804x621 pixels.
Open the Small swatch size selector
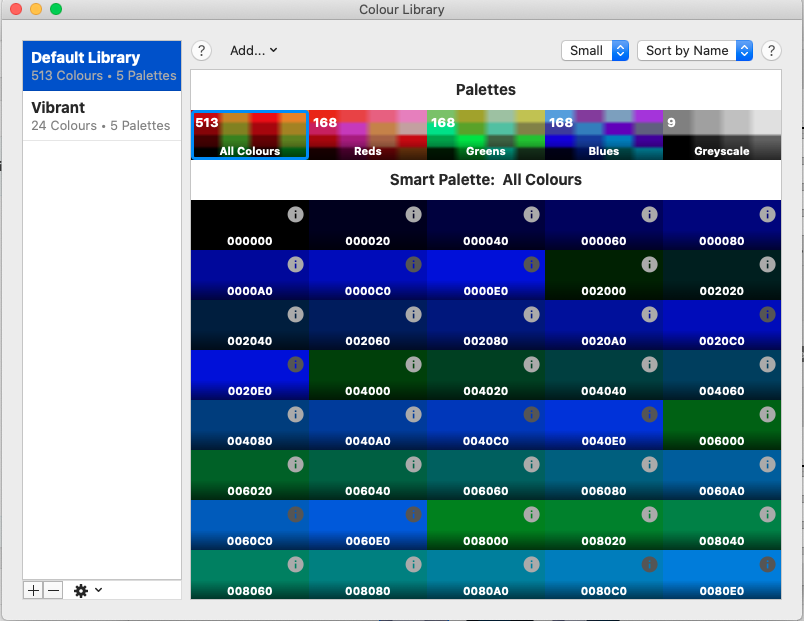click(x=595, y=50)
